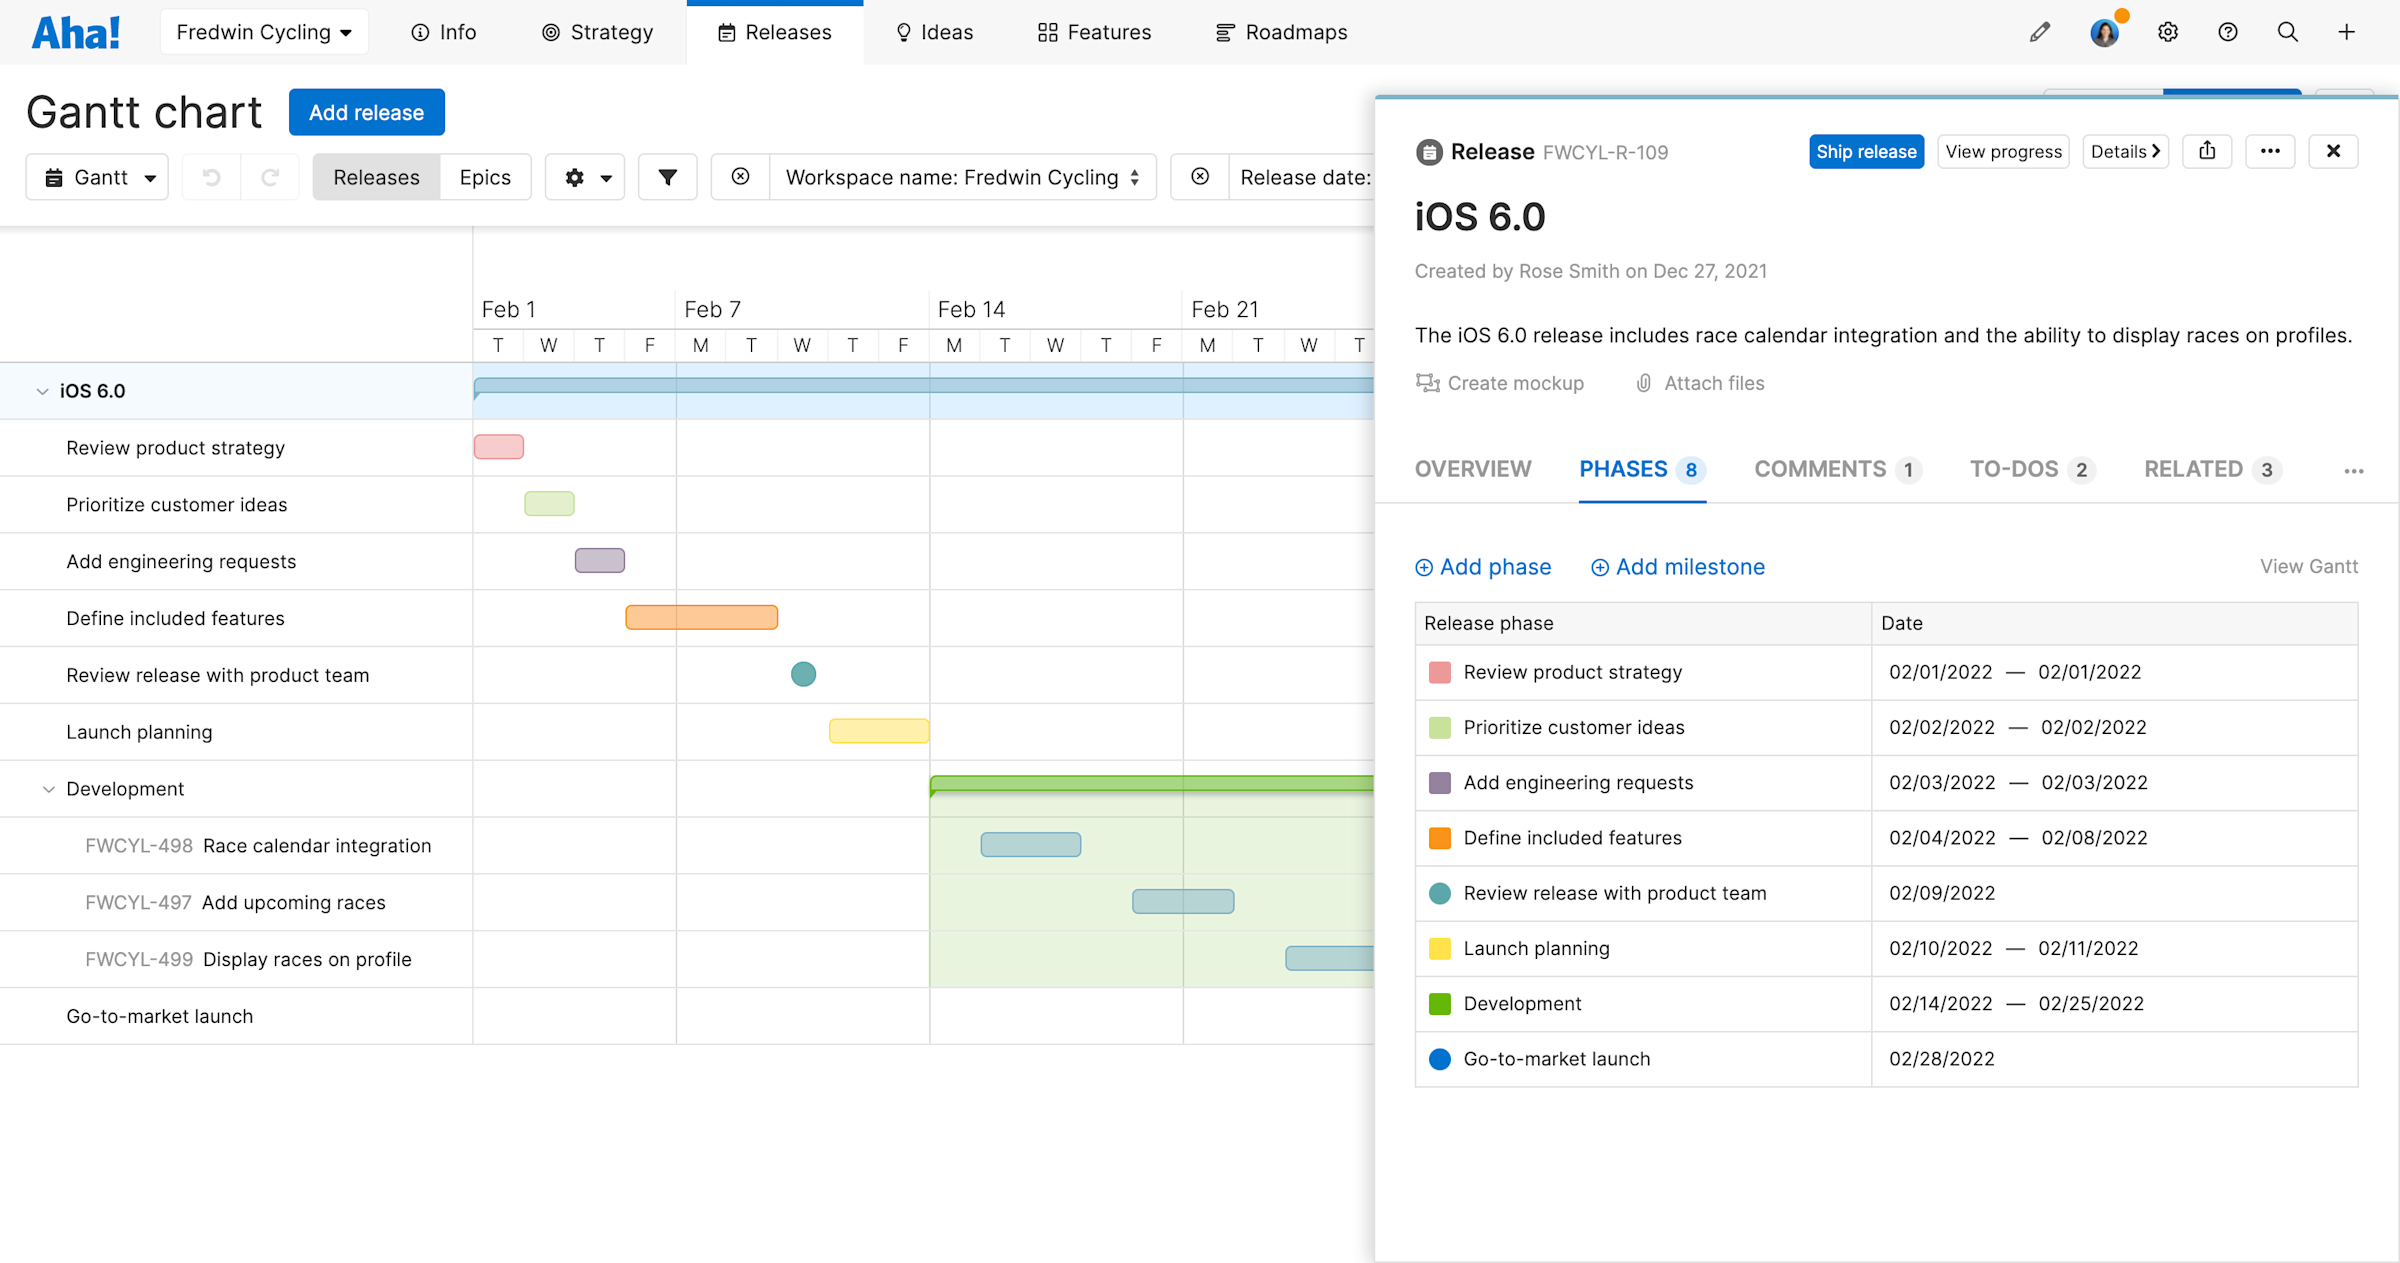Click the undo arrow icon
Image resolution: width=2400 pixels, height=1263 pixels.
pos(210,176)
